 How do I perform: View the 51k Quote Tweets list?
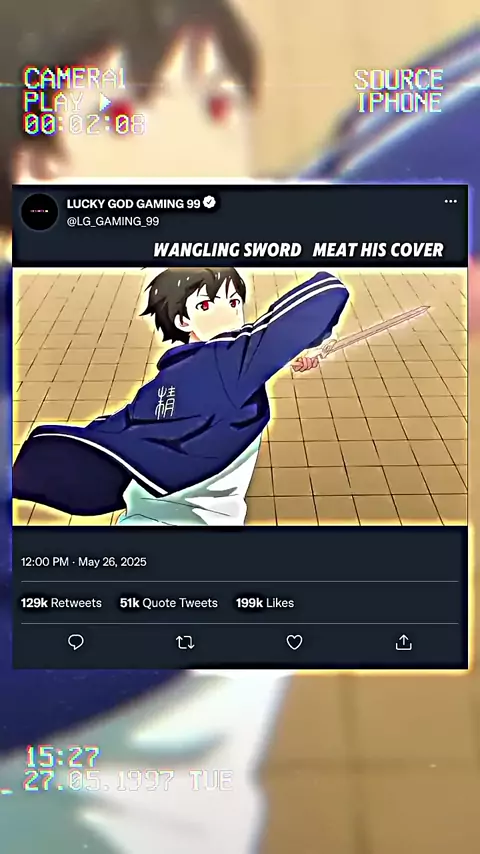(x=168, y=603)
